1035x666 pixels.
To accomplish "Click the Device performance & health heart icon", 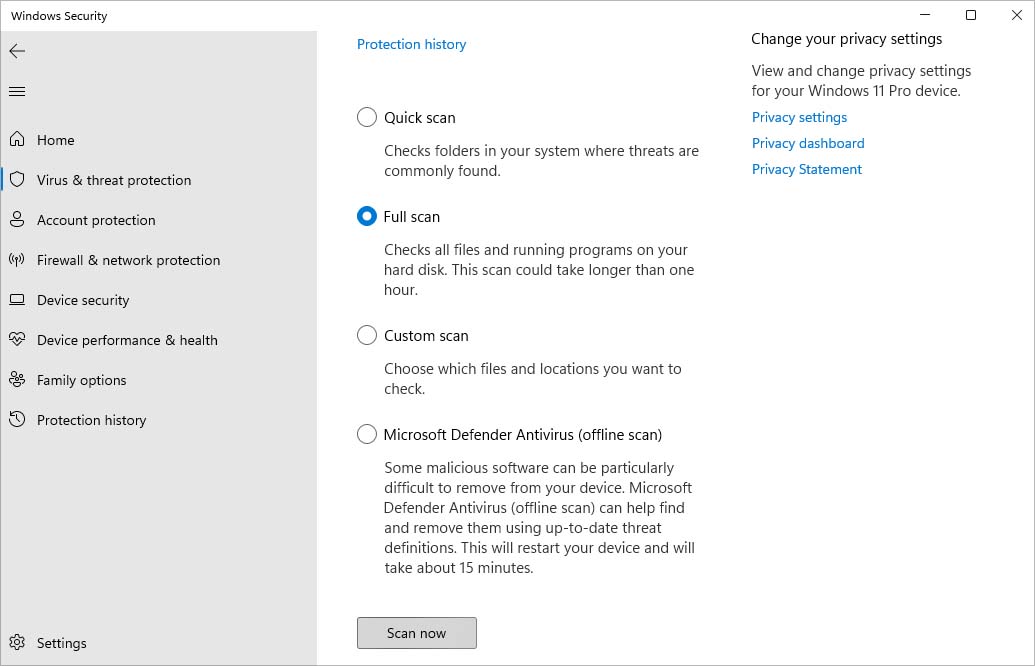I will pyautogui.click(x=17, y=340).
